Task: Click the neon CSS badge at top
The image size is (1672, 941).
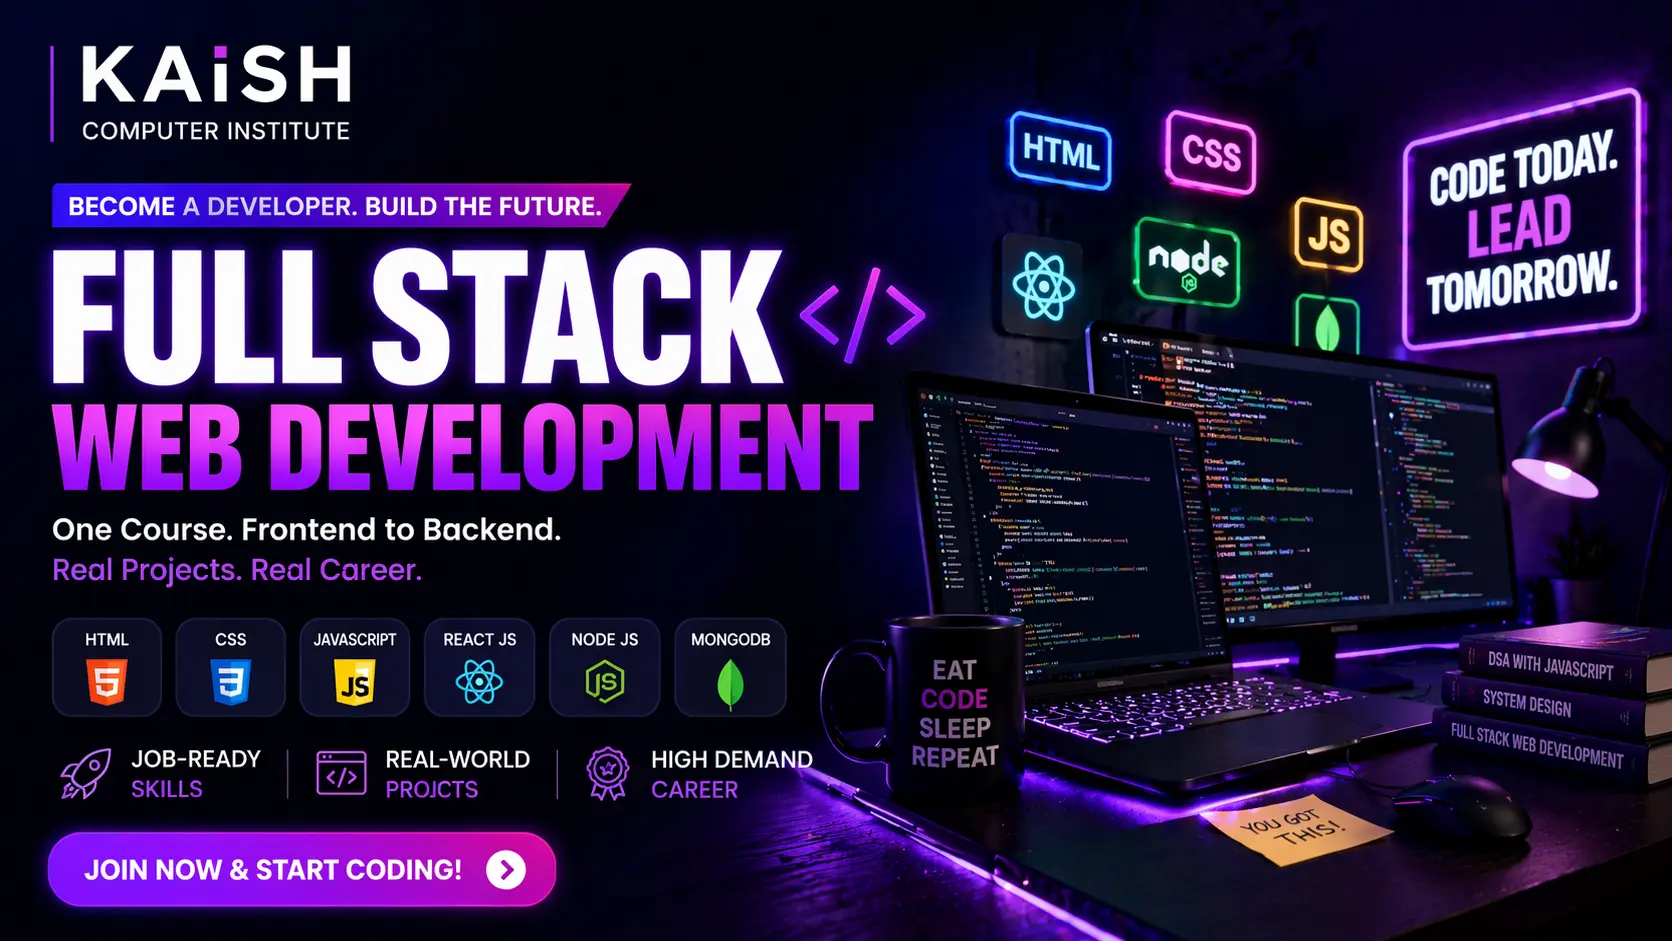Action: pos(1212,152)
